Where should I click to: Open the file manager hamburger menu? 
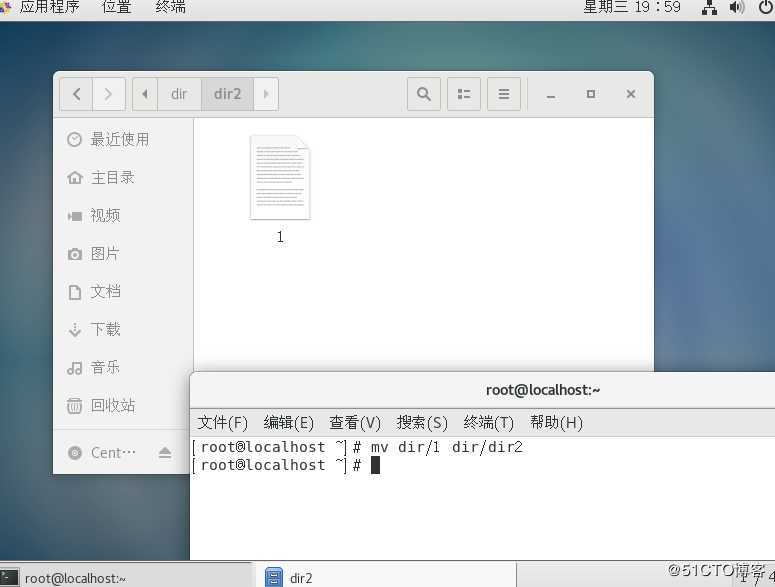504,94
